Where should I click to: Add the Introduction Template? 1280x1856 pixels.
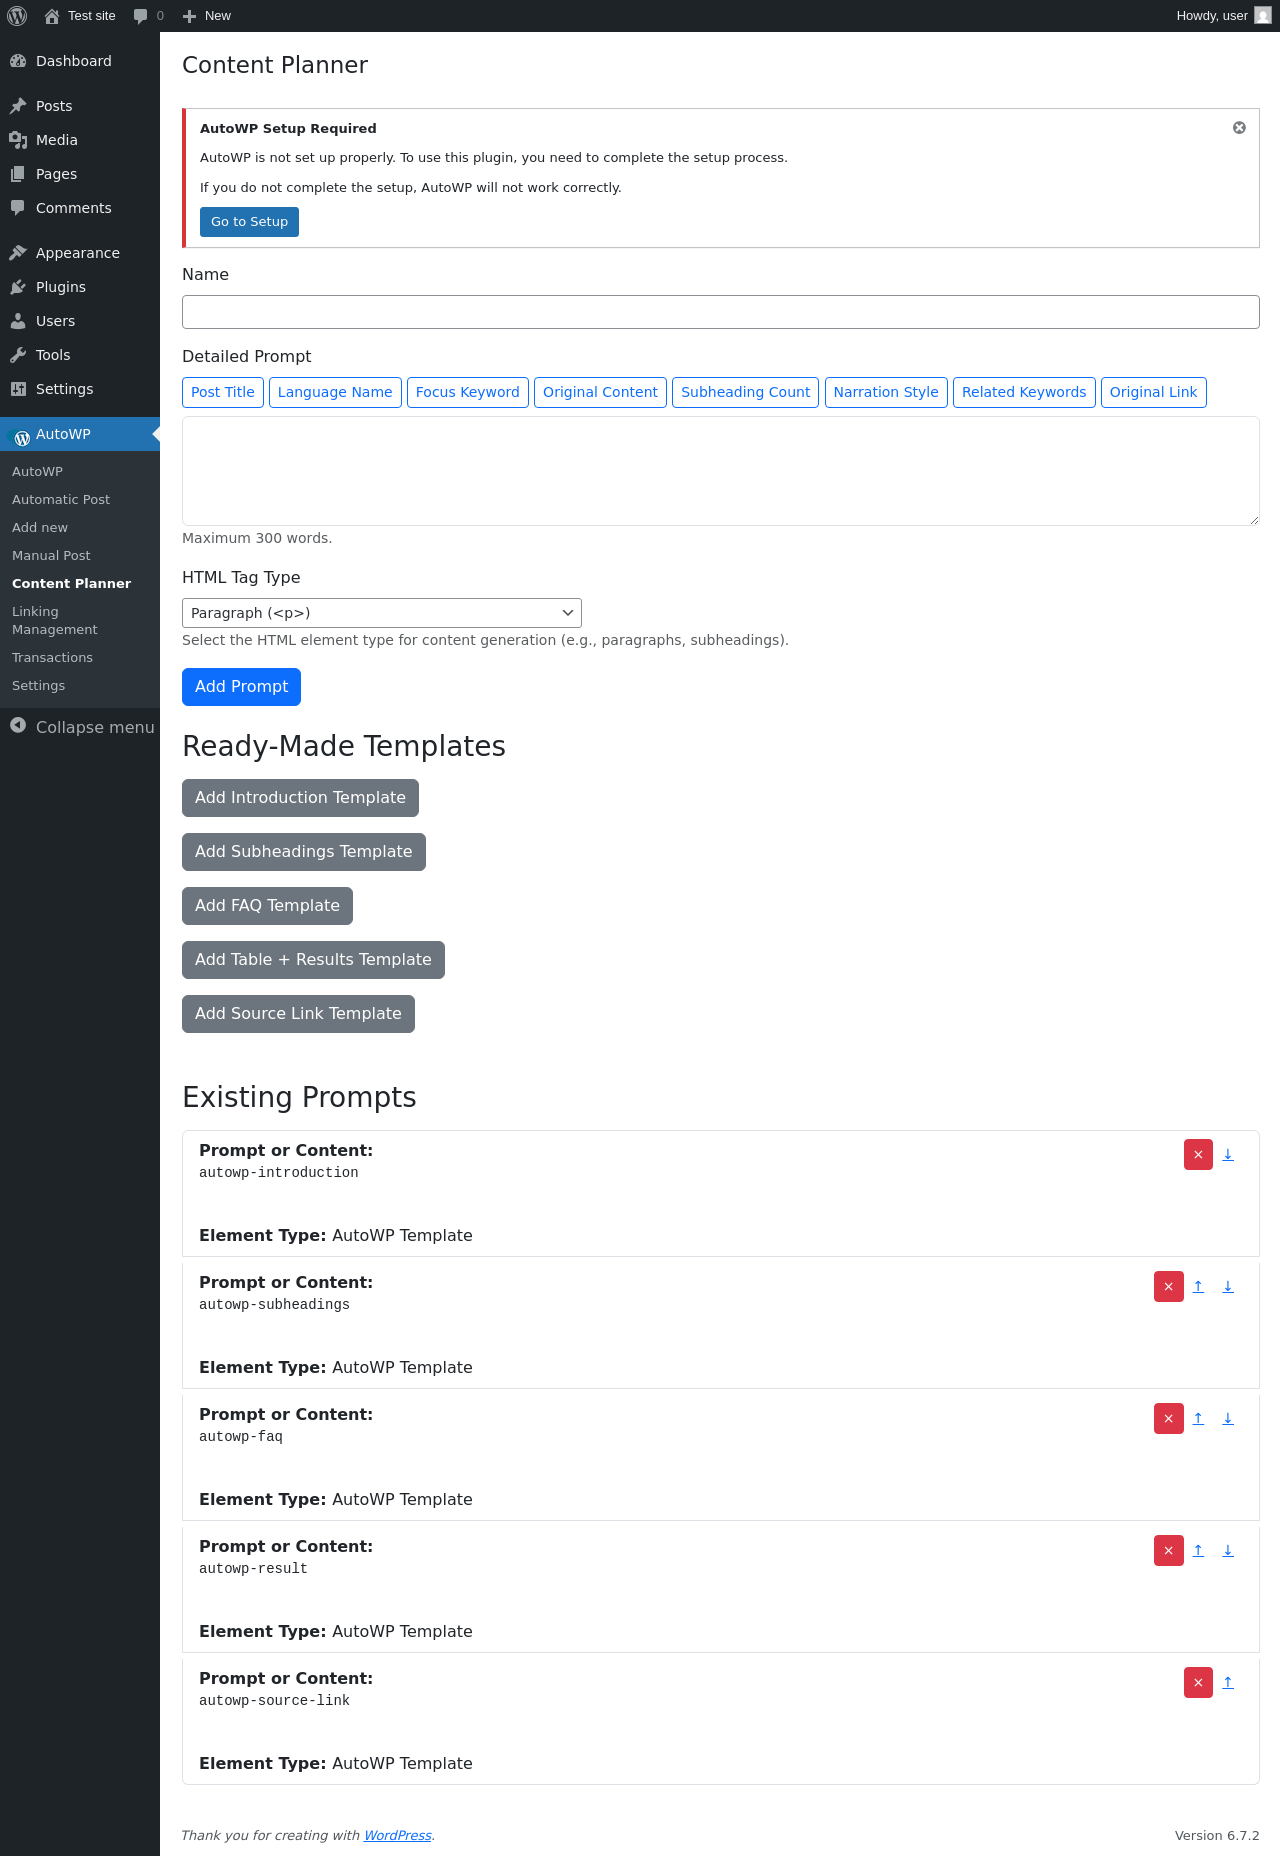click(300, 798)
